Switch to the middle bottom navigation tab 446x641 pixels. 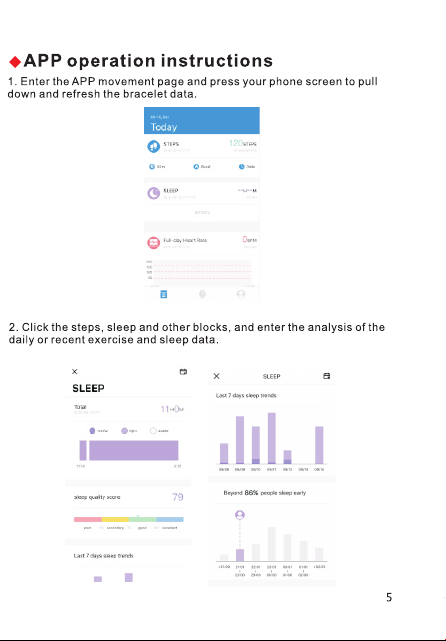click(202, 294)
